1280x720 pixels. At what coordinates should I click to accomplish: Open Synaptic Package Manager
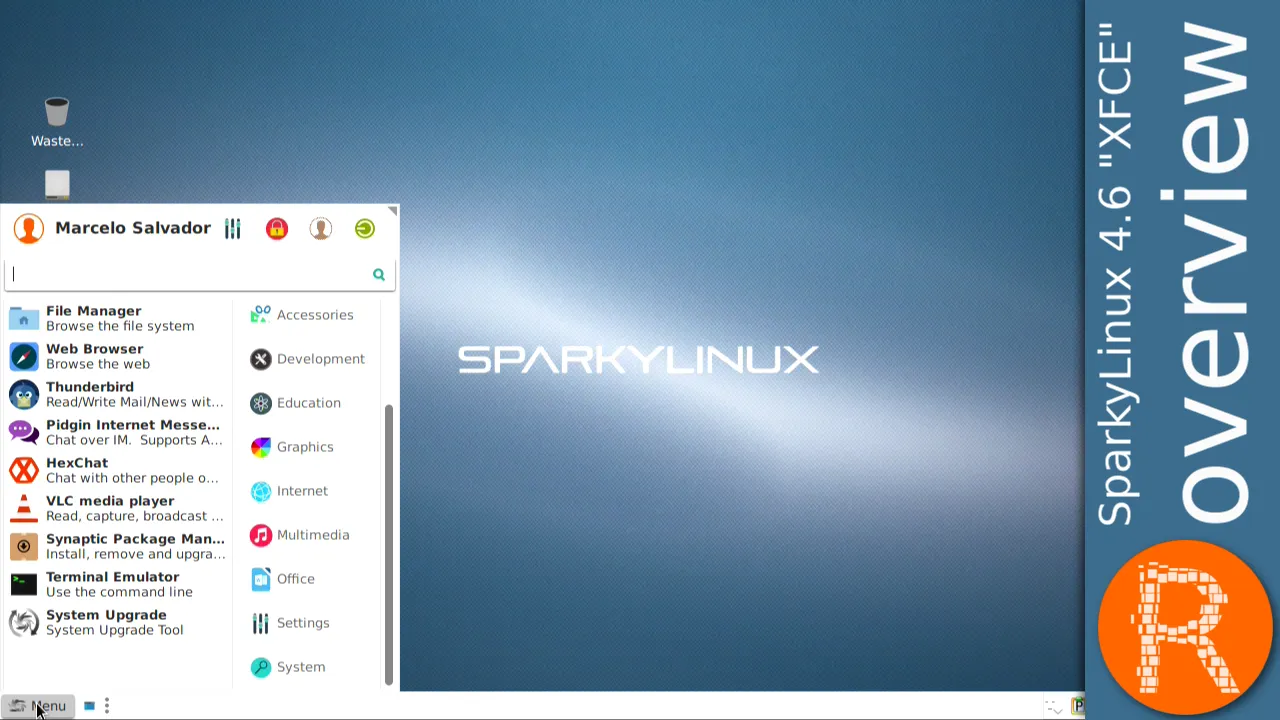(117, 546)
